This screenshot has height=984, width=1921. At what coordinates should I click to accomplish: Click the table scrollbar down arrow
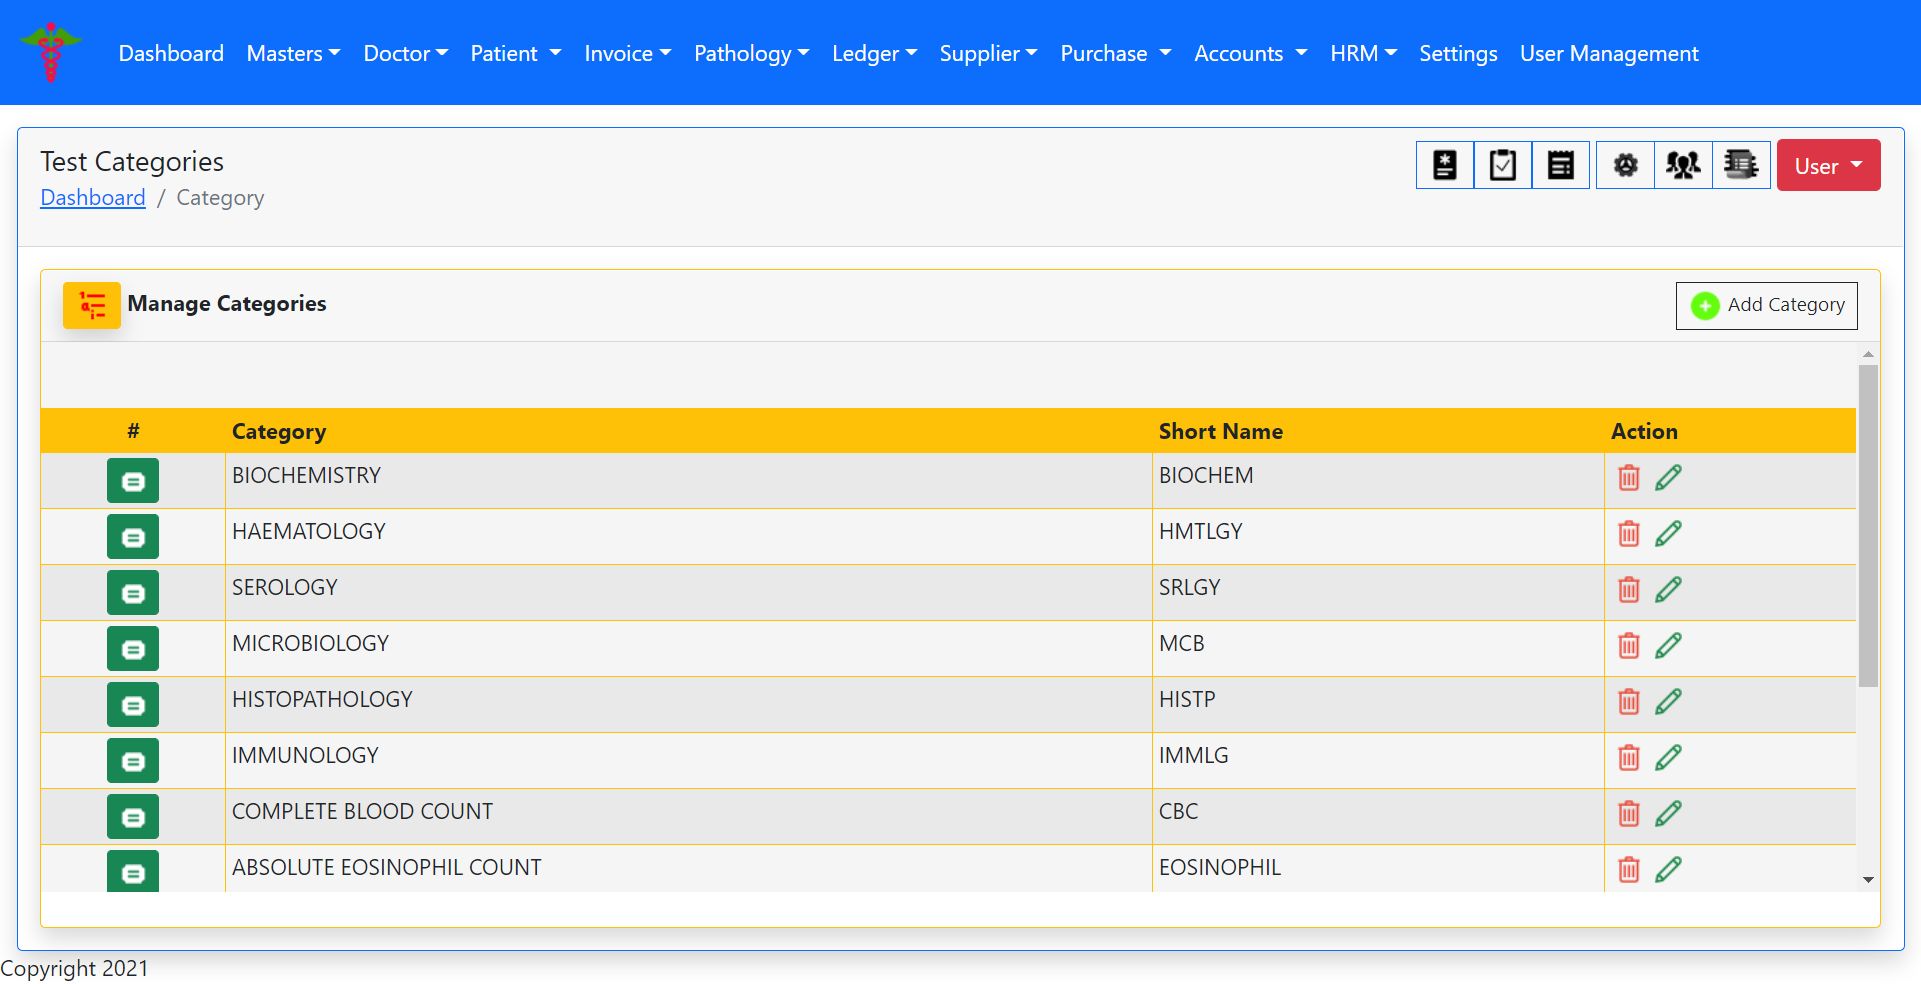tap(1867, 880)
